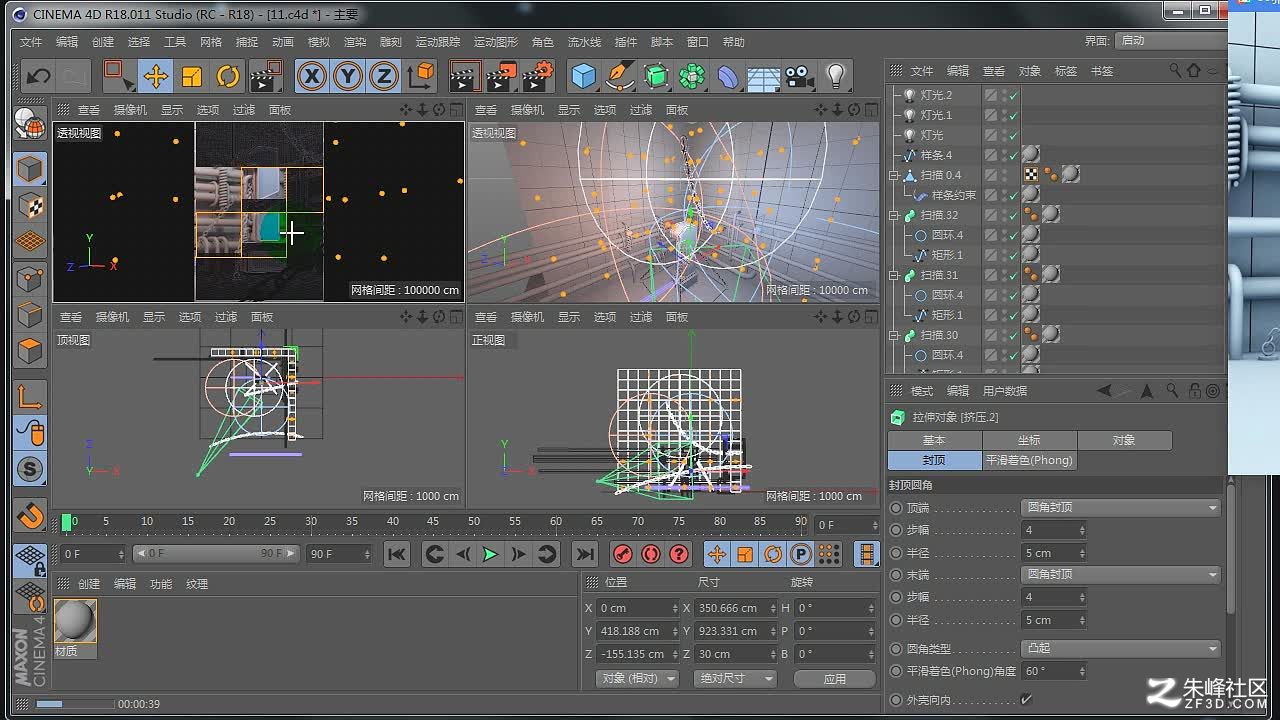Switch to the 基本 tab
This screenshot has height=720, width=1280.
pos(934,440)
